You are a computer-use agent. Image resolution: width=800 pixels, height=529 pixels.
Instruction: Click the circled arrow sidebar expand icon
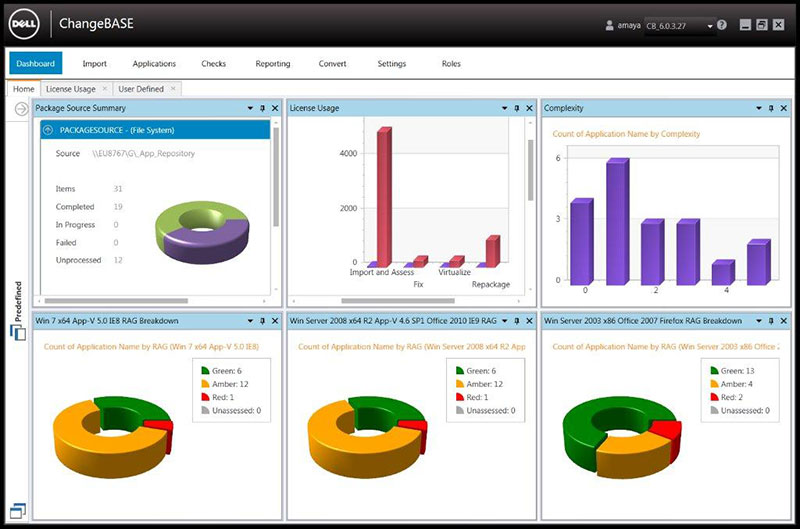coord(21,109)
